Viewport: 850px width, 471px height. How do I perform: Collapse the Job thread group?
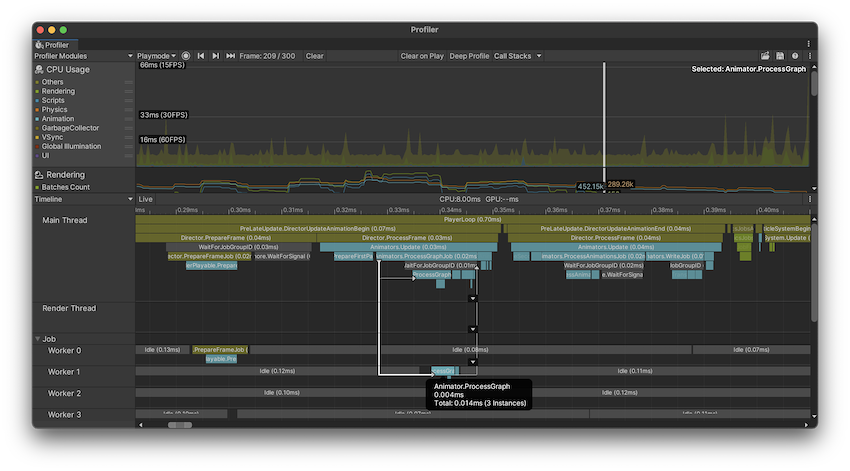[38, 339]
